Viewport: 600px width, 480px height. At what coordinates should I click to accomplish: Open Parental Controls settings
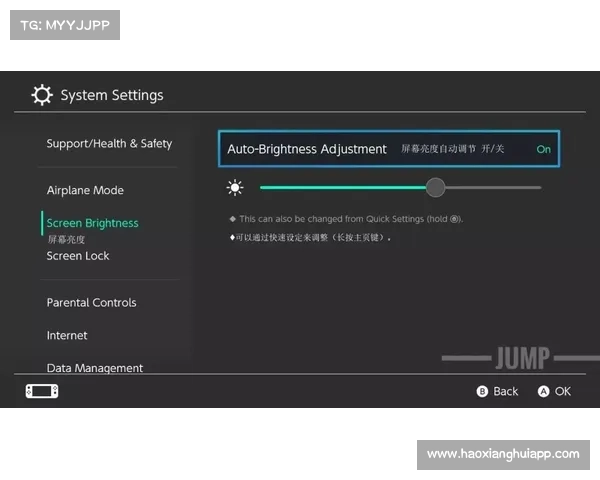(91, 303)
